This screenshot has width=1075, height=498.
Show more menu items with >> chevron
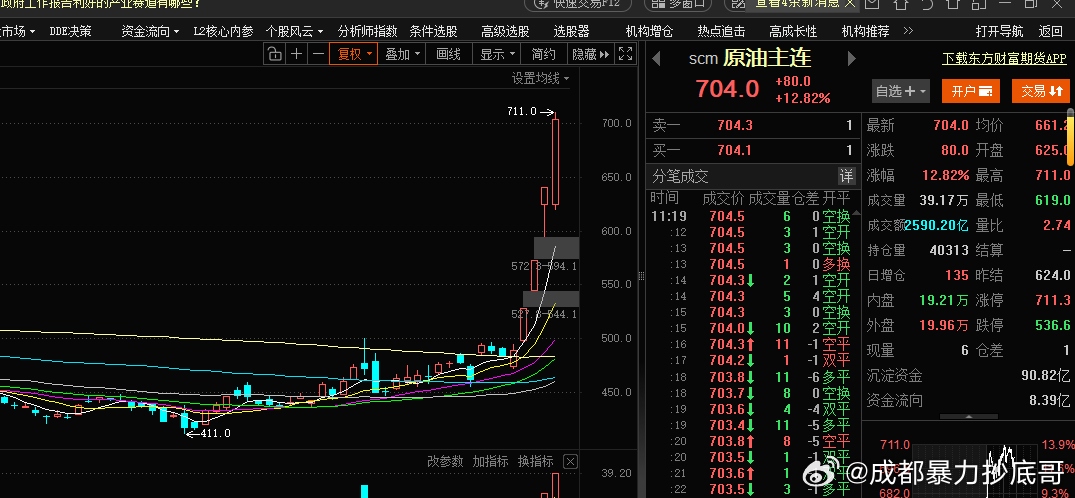click(908, 31)
